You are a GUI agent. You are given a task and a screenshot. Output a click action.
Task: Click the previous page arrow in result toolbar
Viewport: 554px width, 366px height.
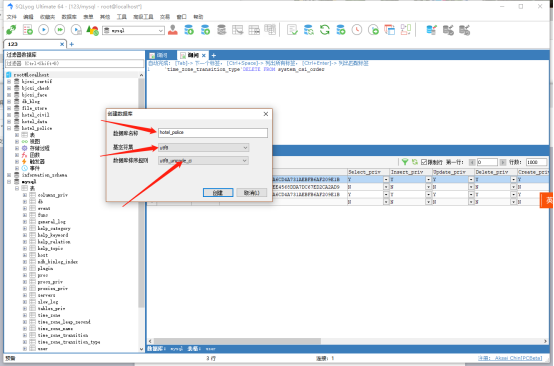point(472,162)
